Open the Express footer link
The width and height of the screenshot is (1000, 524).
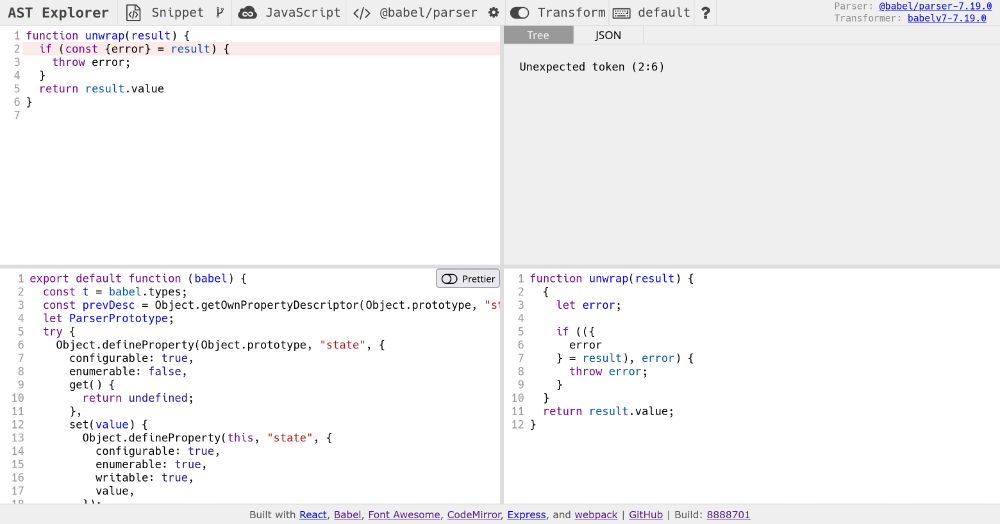point(526,514)
